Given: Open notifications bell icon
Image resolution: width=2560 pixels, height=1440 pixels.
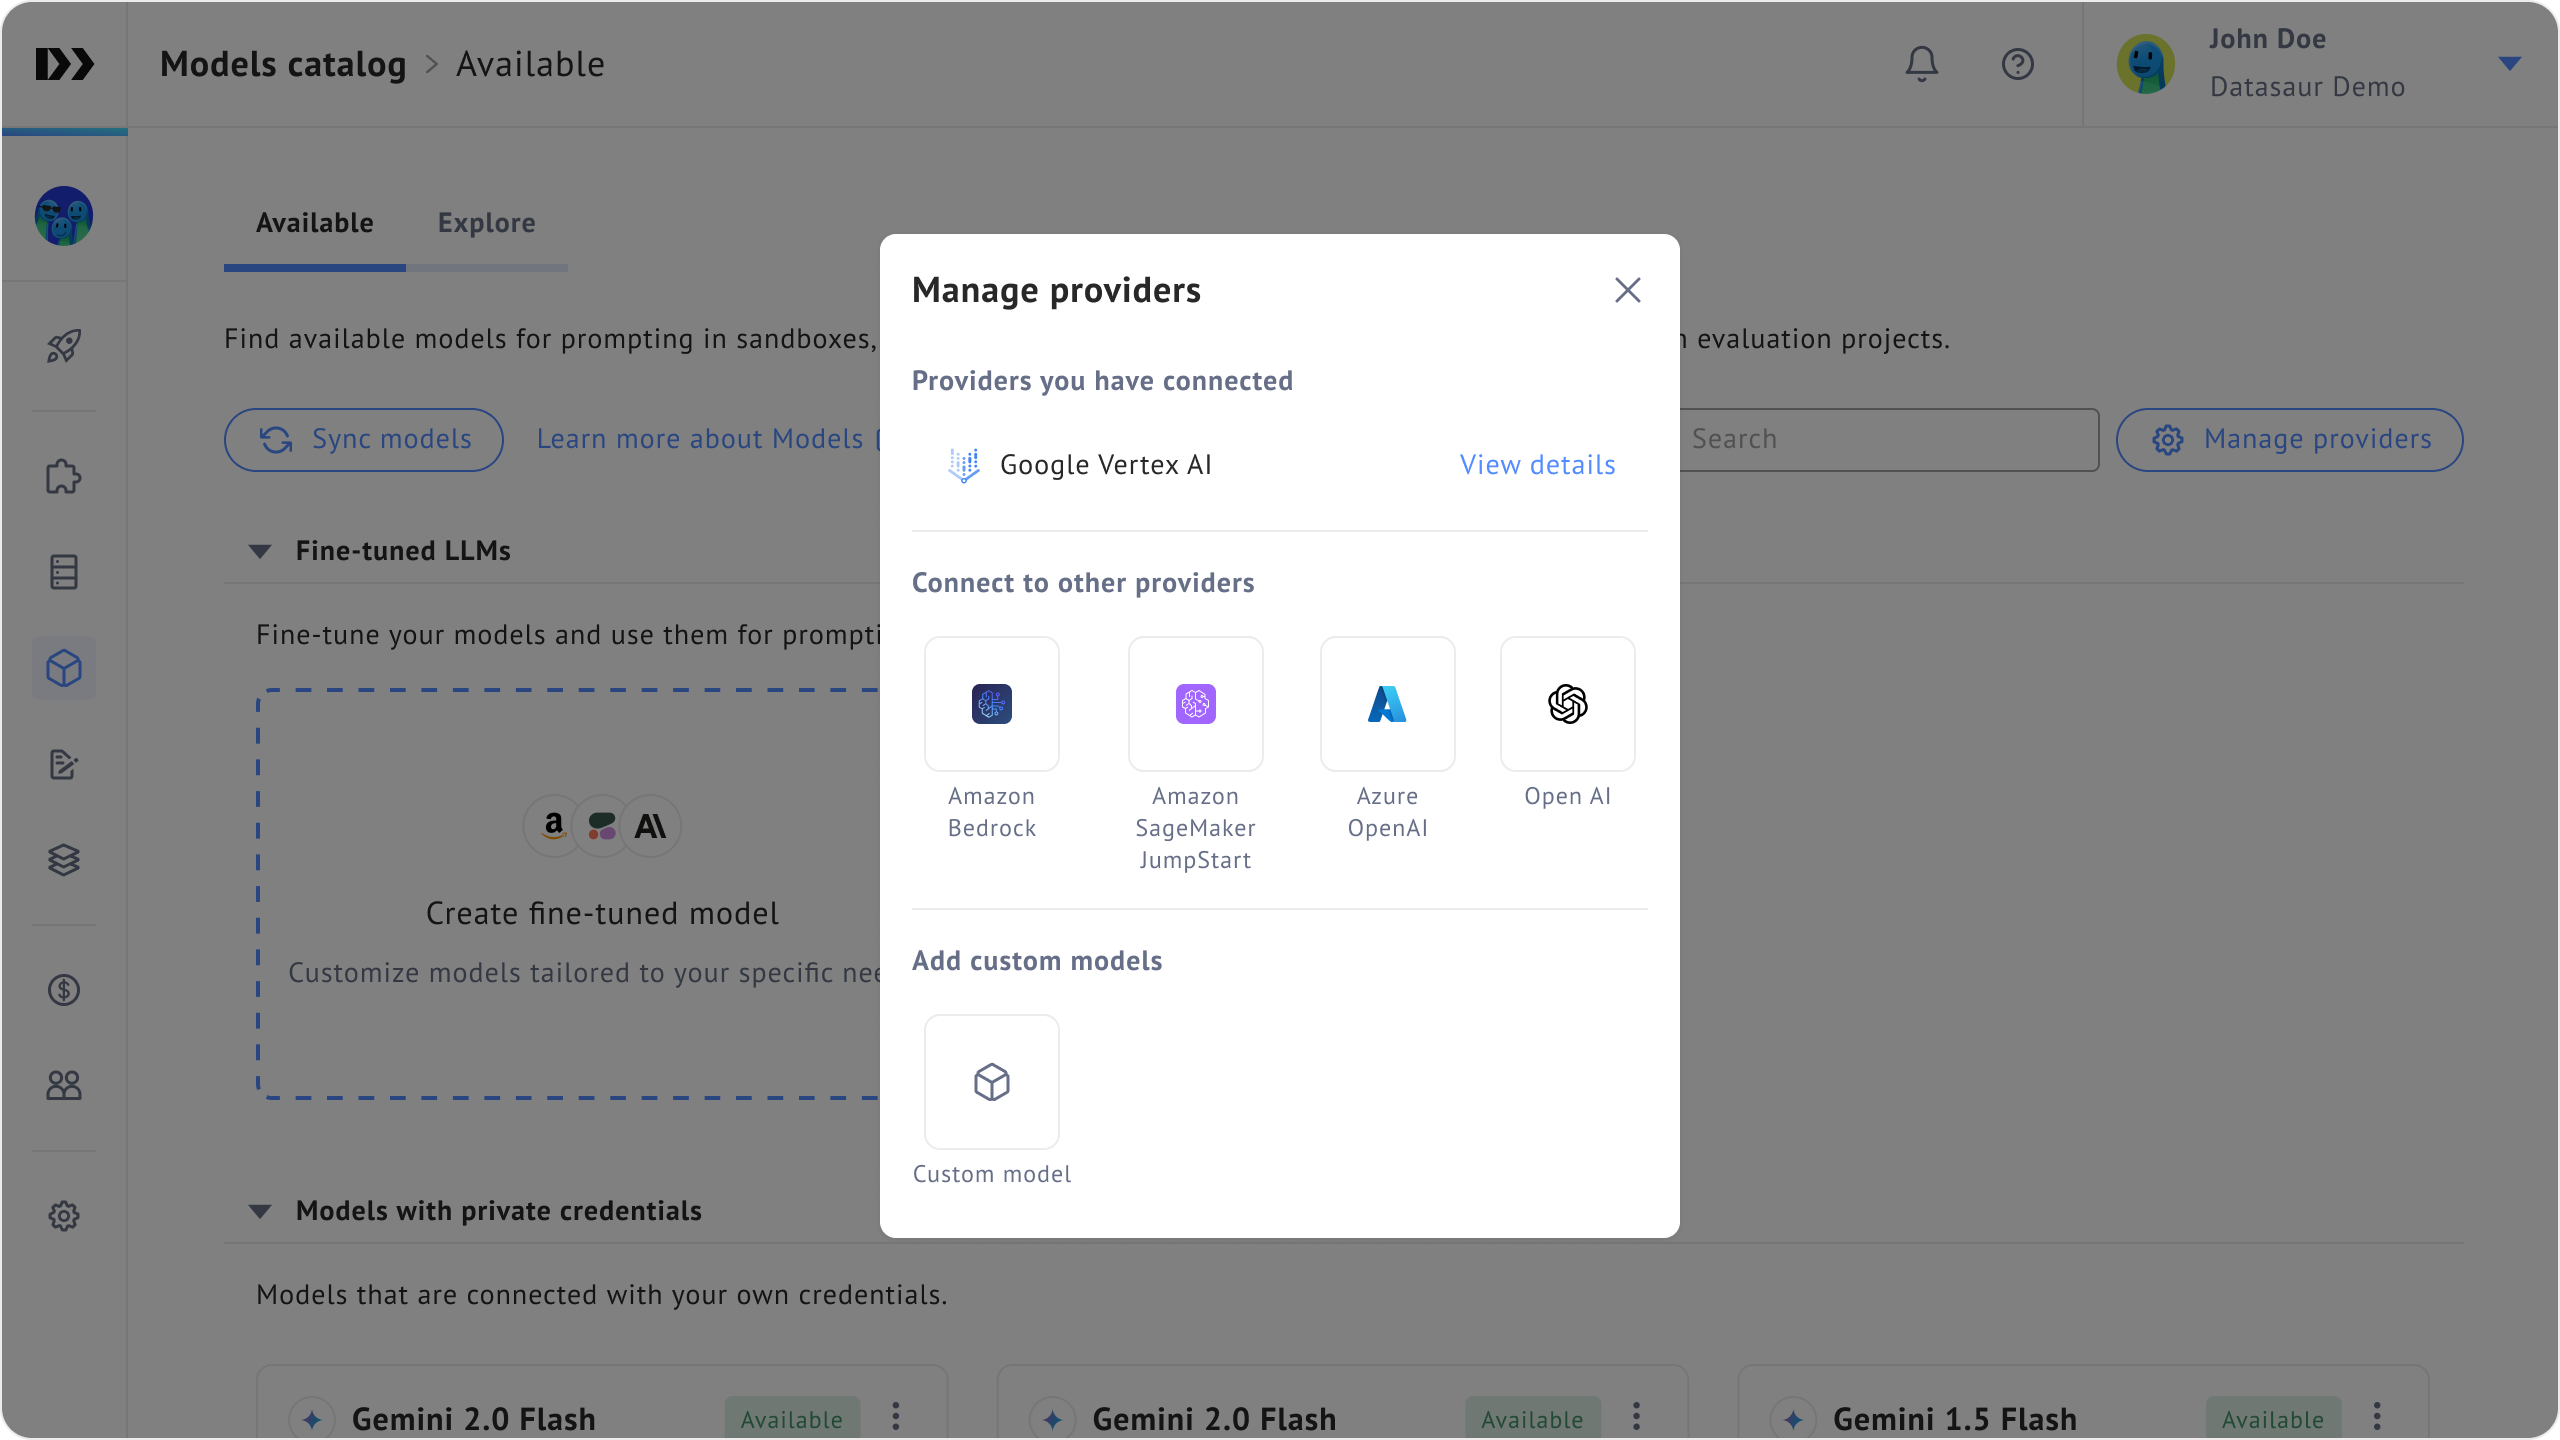Looking at the screenshot, I should (x=1921, y=64).
